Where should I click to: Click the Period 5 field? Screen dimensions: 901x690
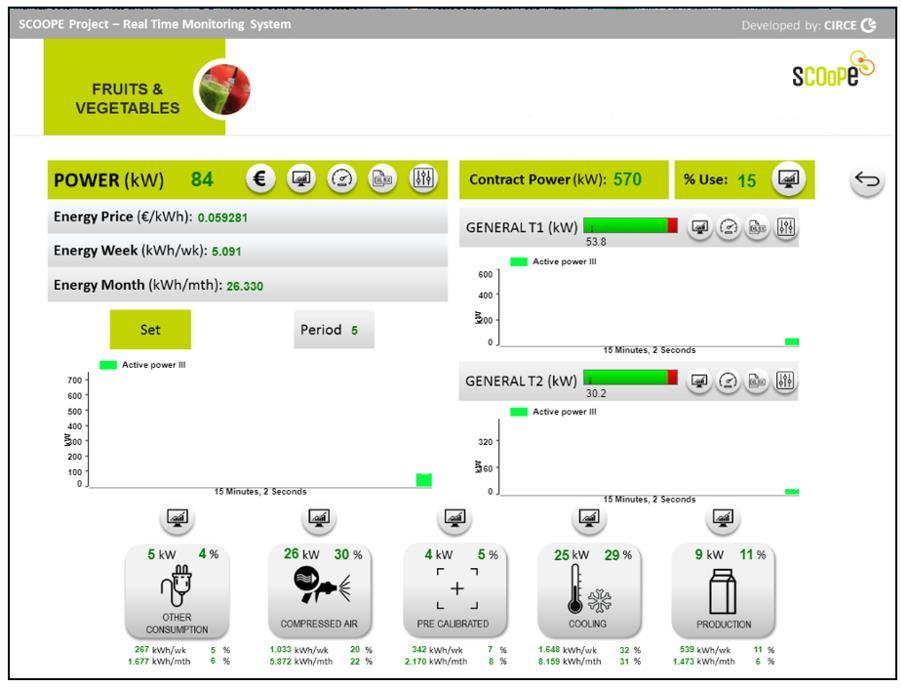pyautogui.click(x=334, y=330)
